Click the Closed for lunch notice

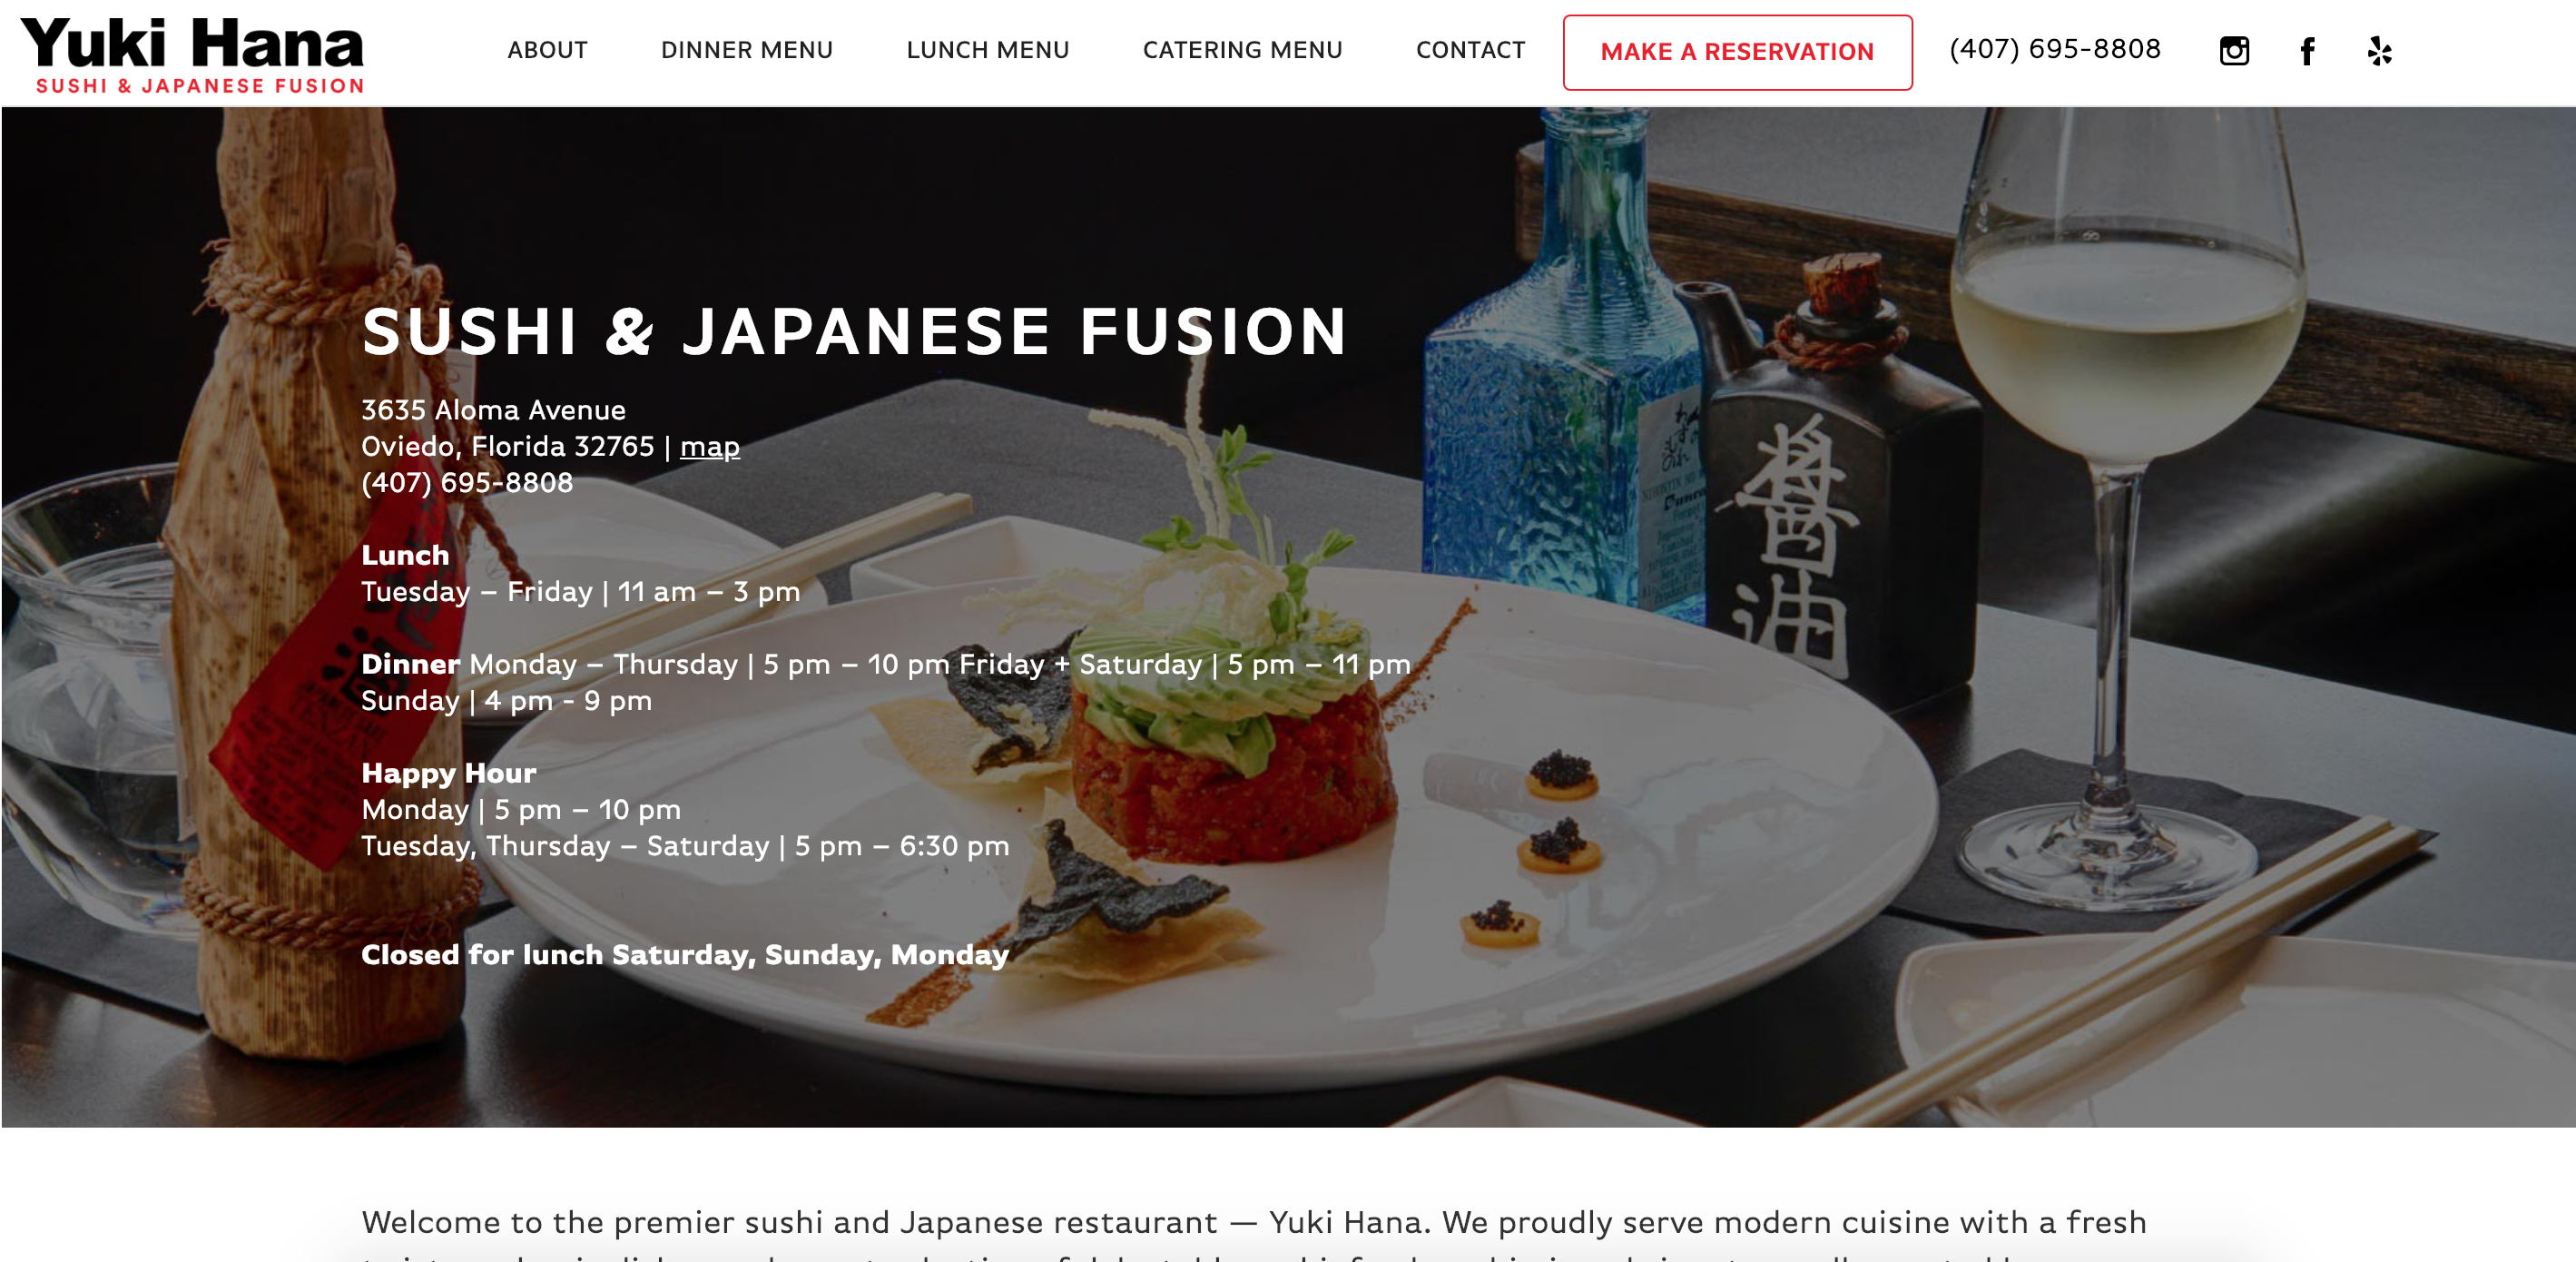(x=685, y=954)
